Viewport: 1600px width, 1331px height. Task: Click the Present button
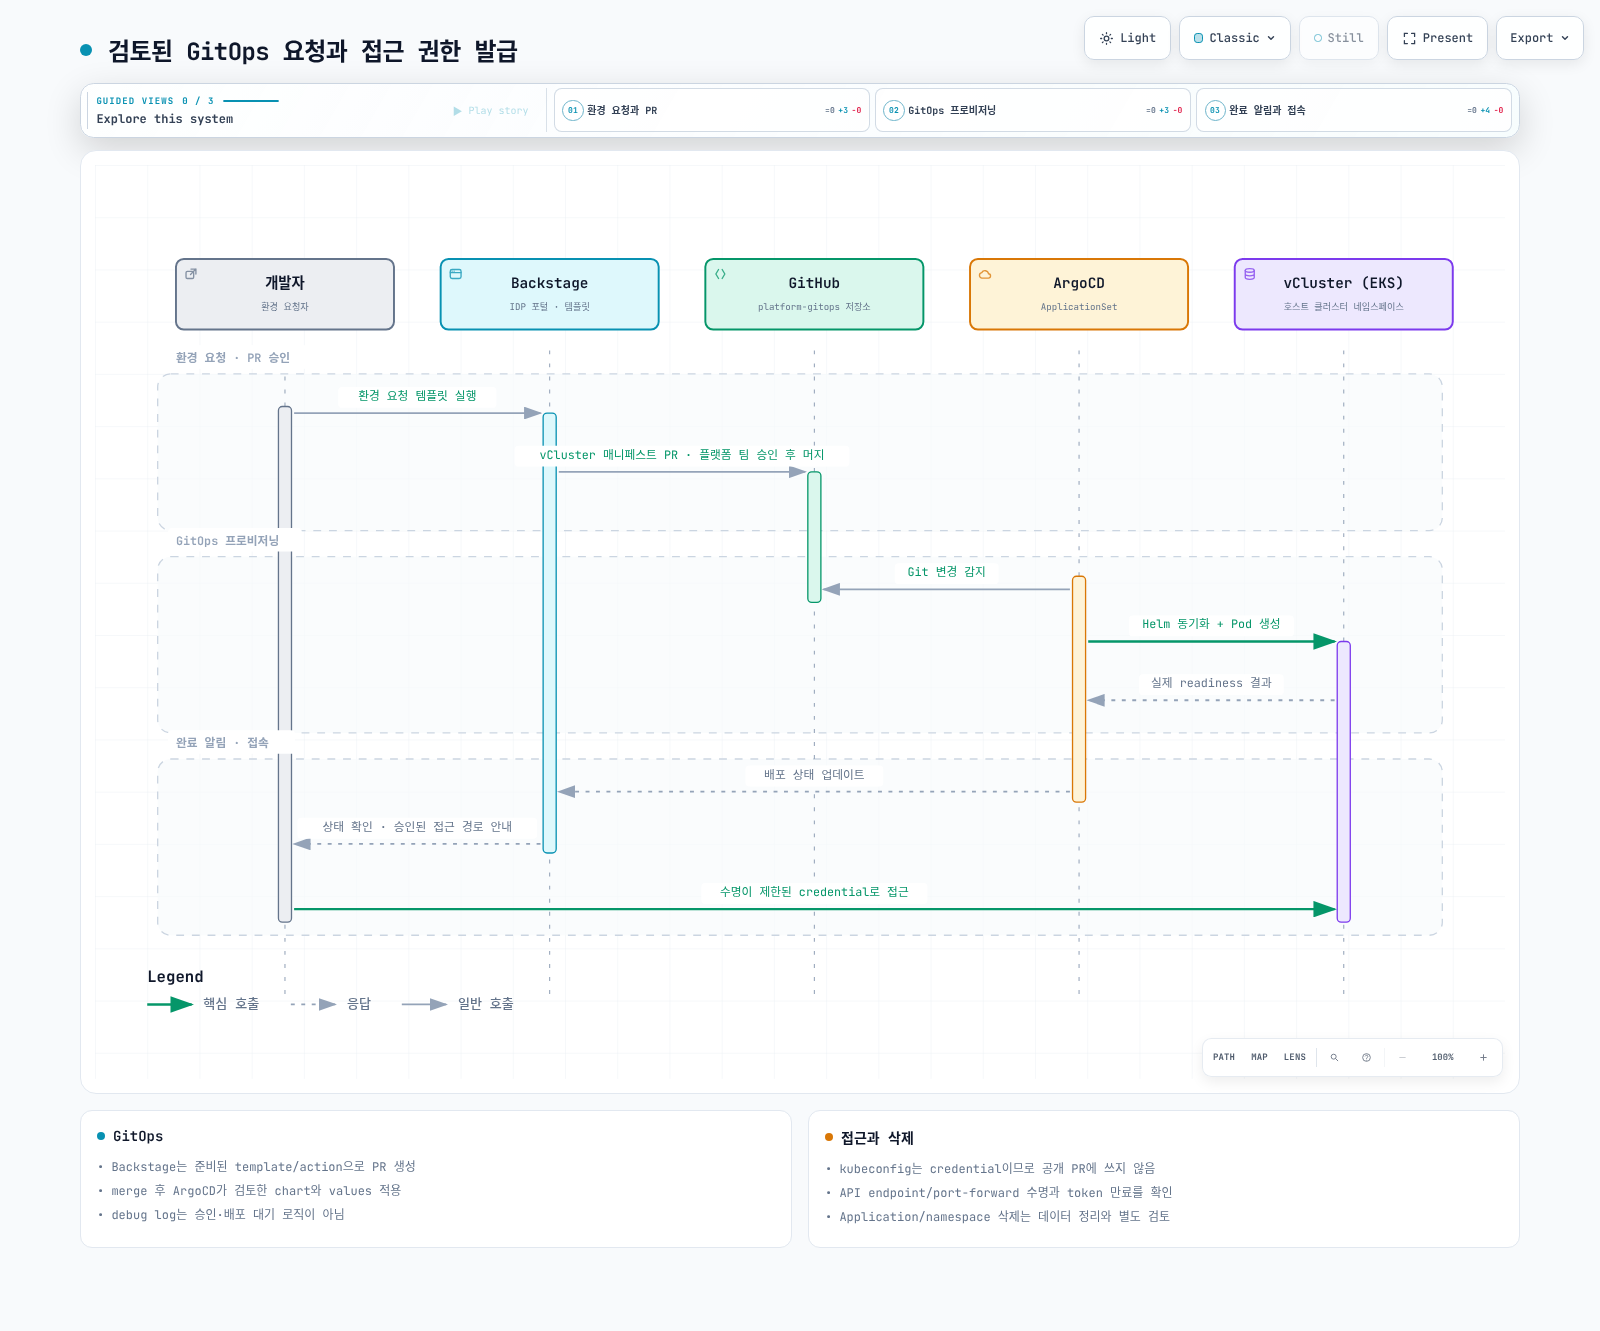point(1437,38)
